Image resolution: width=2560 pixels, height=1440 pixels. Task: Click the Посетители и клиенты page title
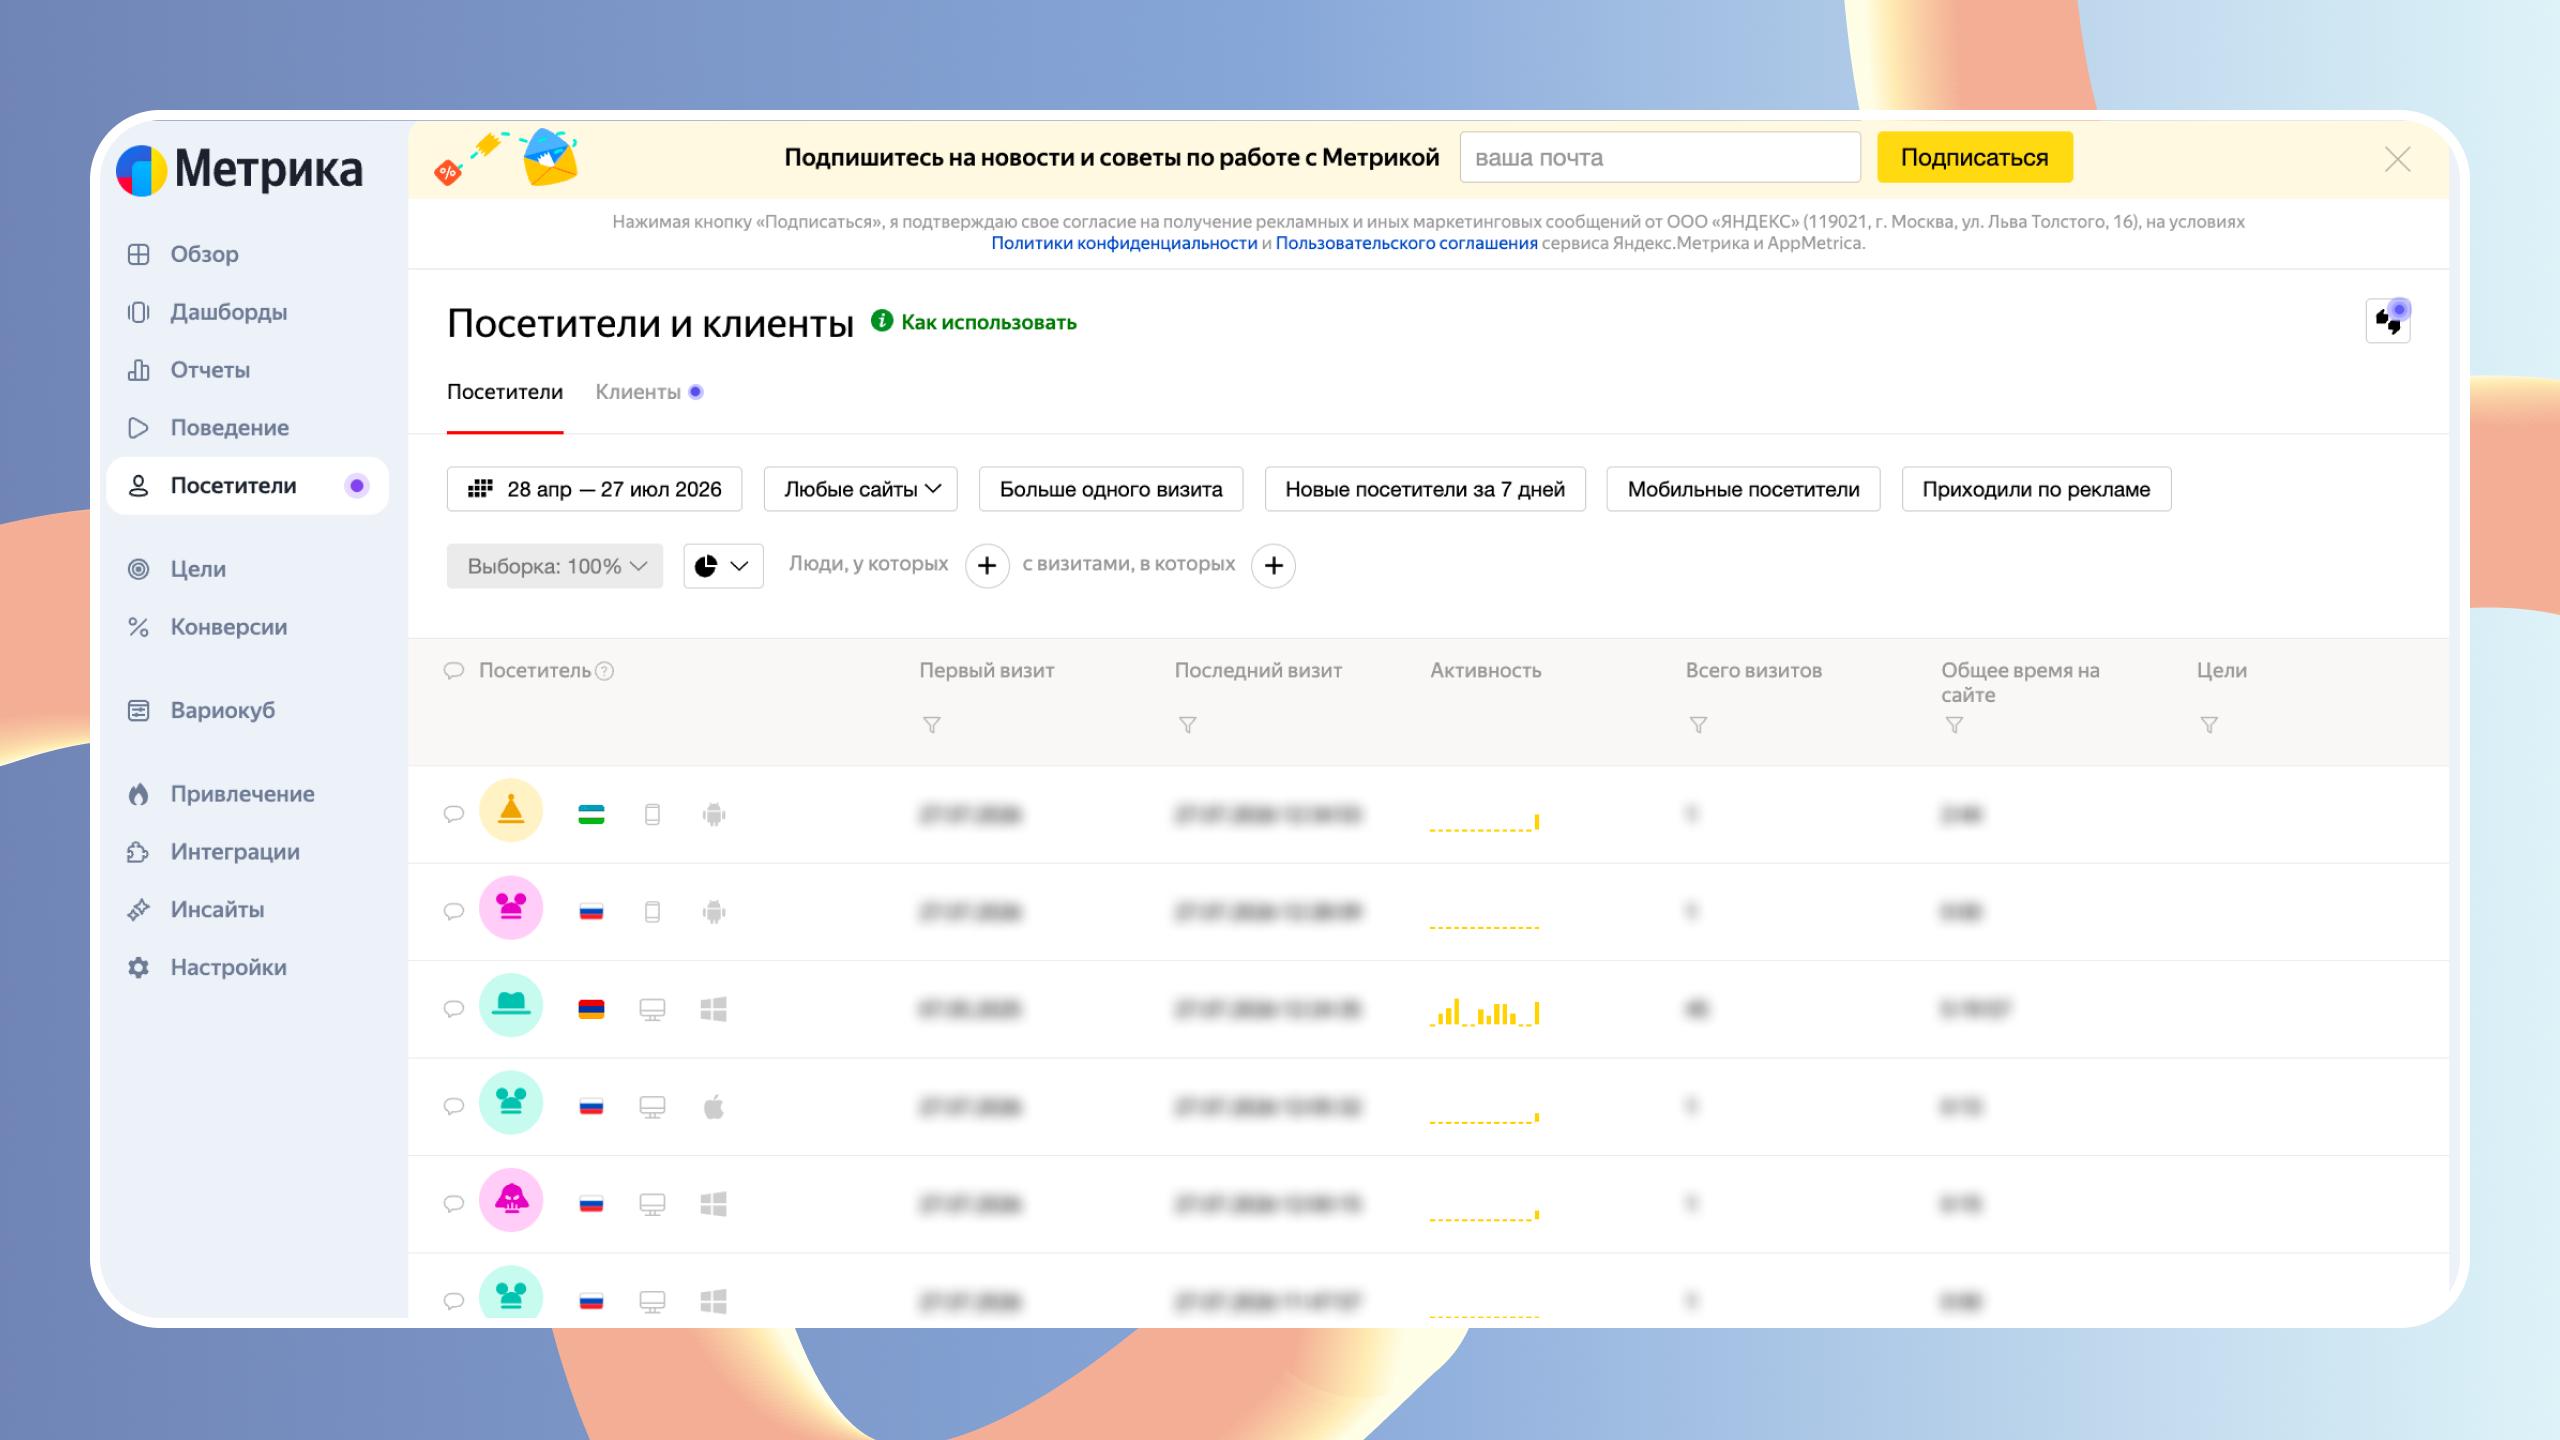point(650,323)
